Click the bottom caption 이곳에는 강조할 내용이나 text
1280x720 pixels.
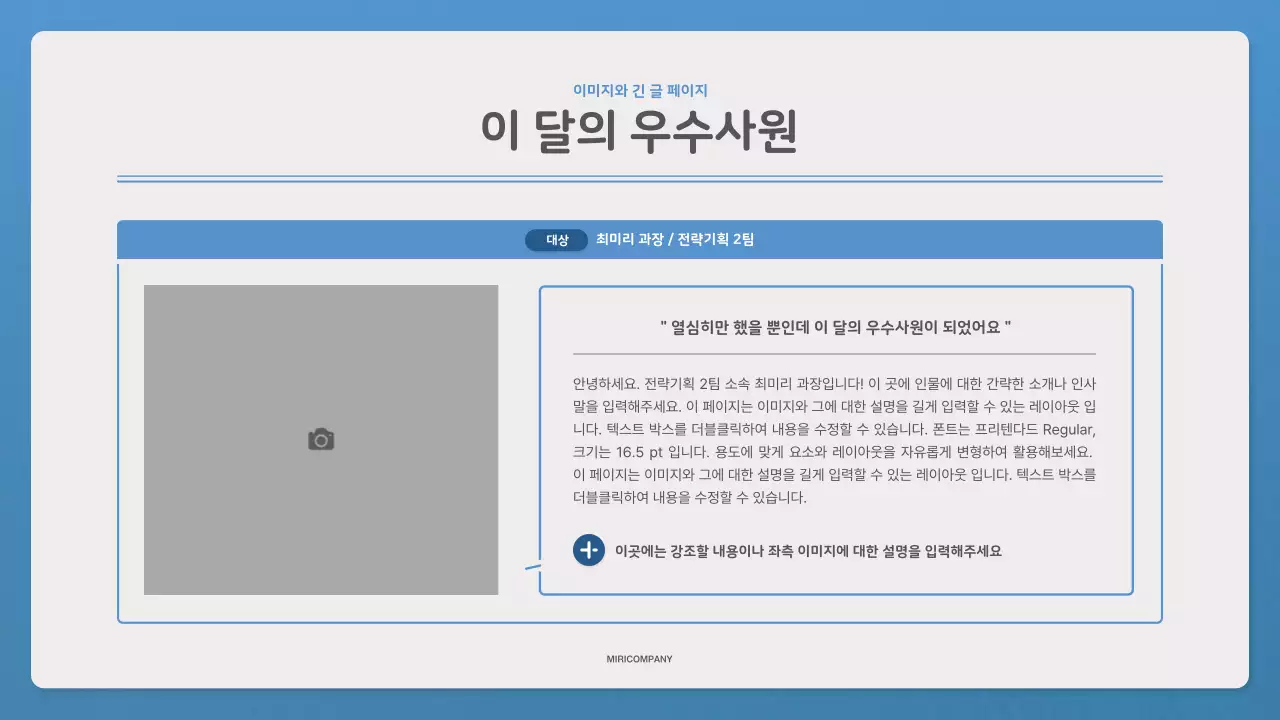tap(810, 550)
